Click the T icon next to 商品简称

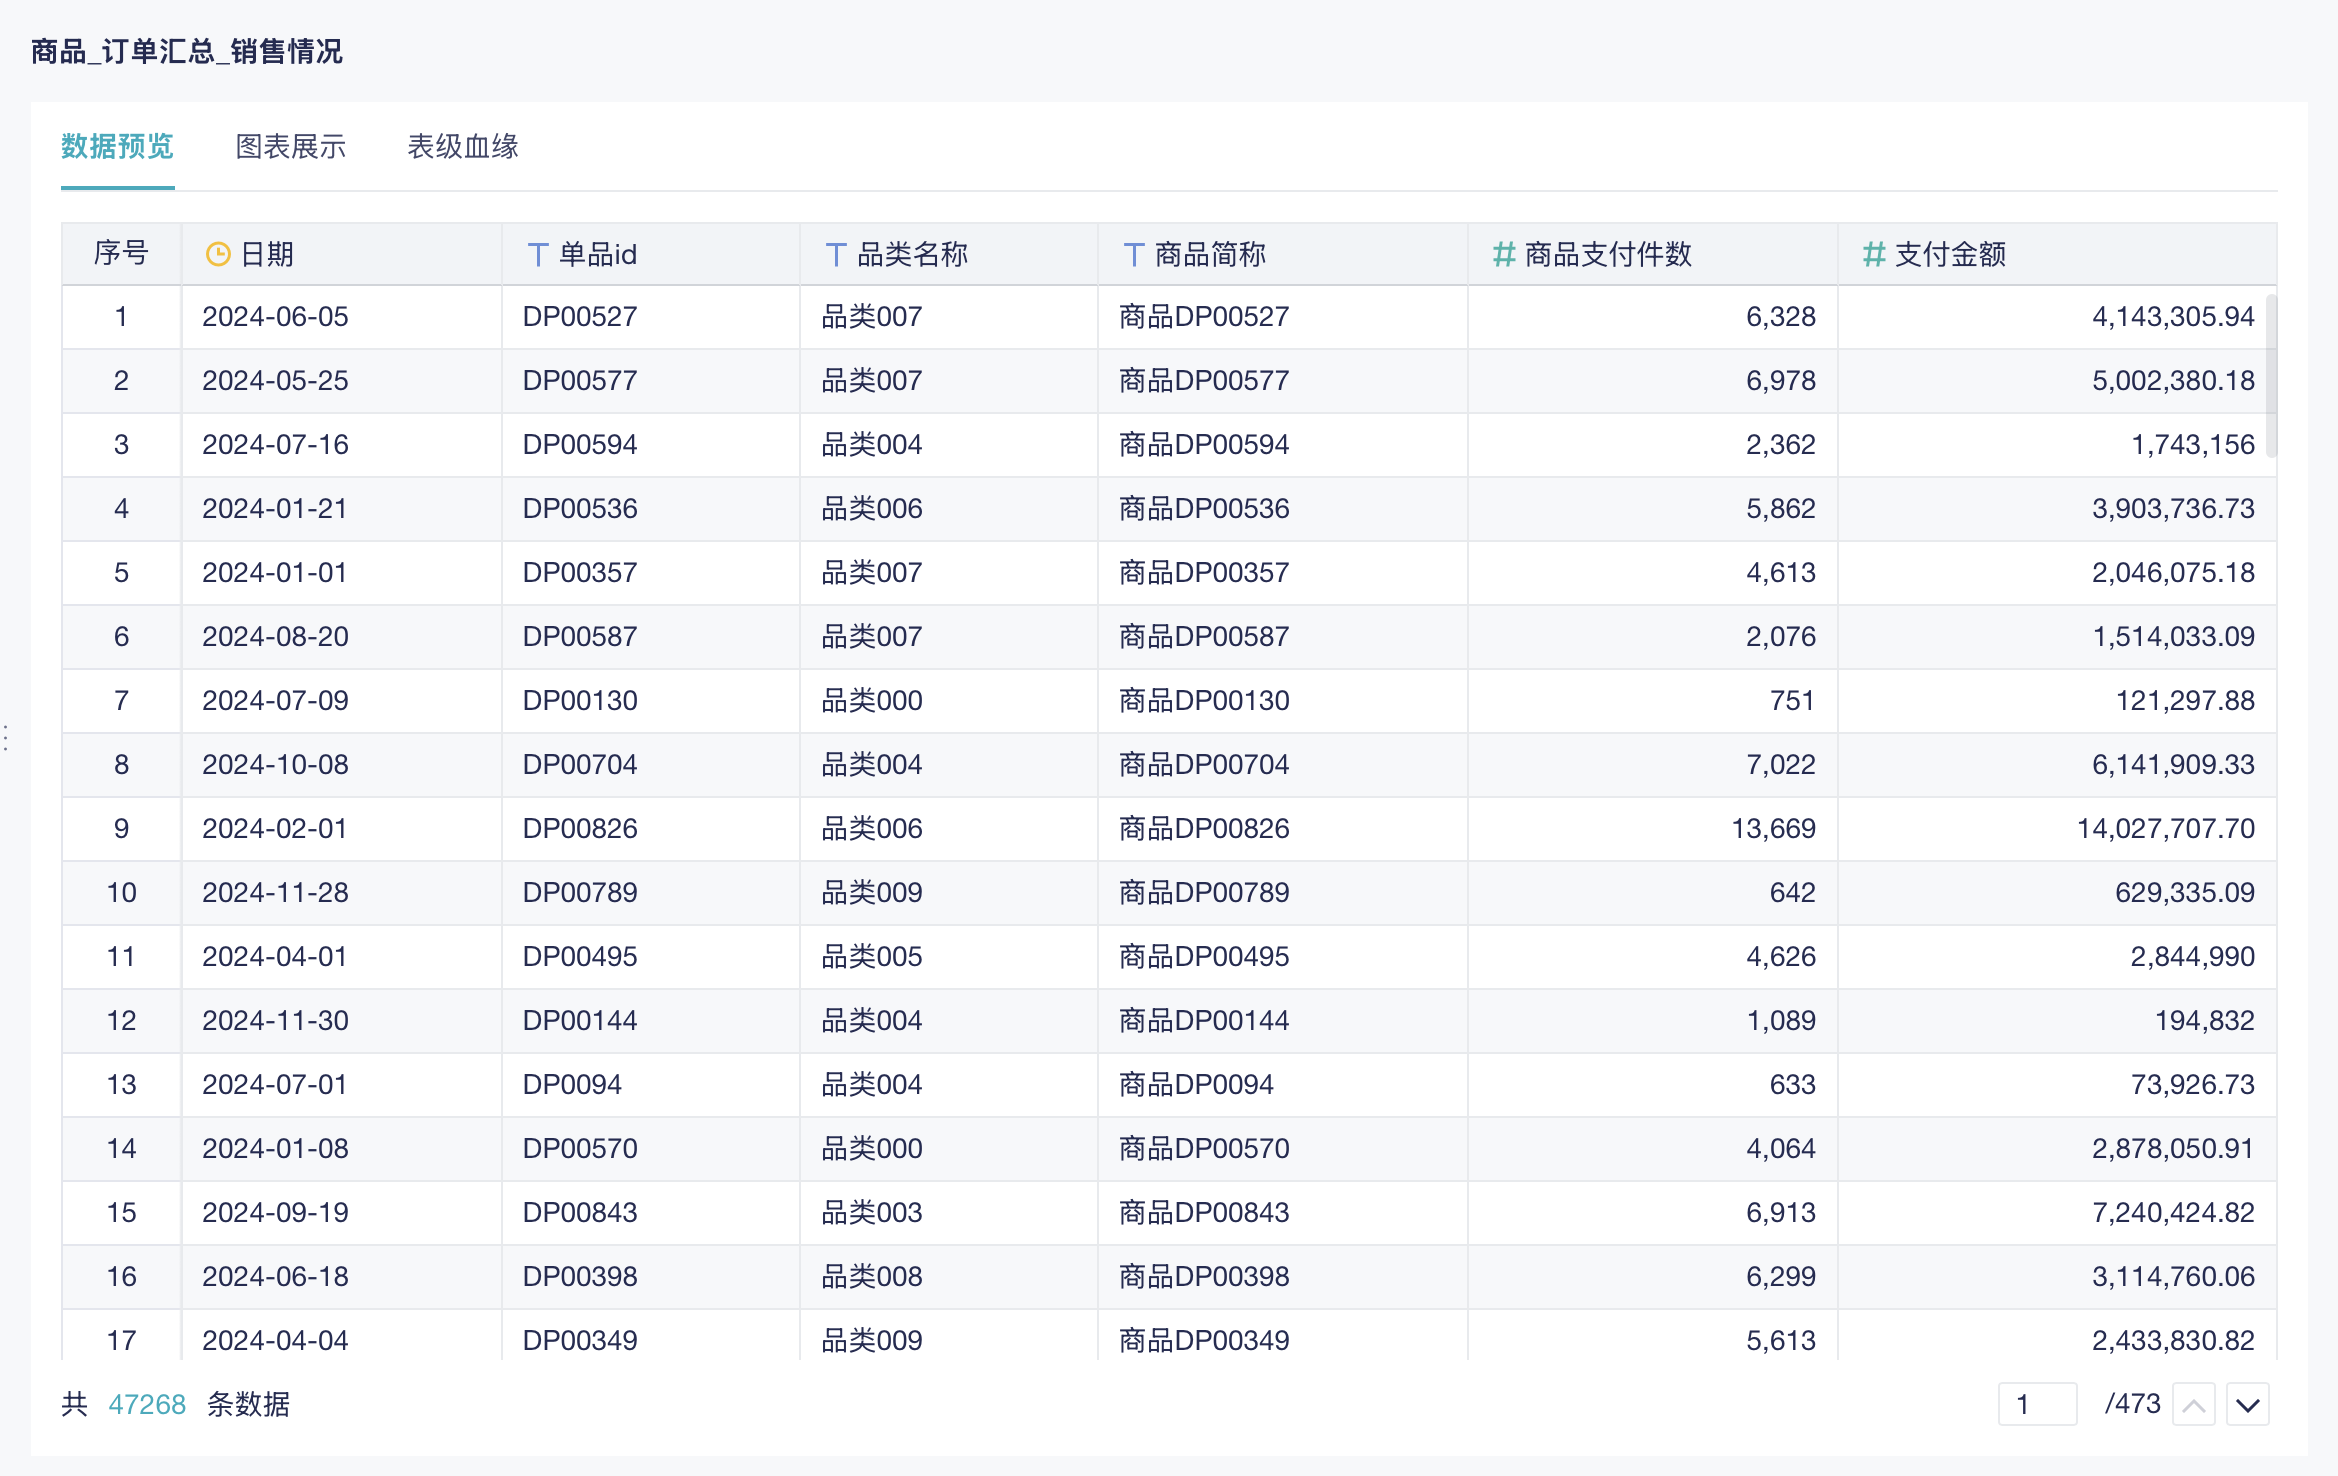click(x=1134, y=254)
